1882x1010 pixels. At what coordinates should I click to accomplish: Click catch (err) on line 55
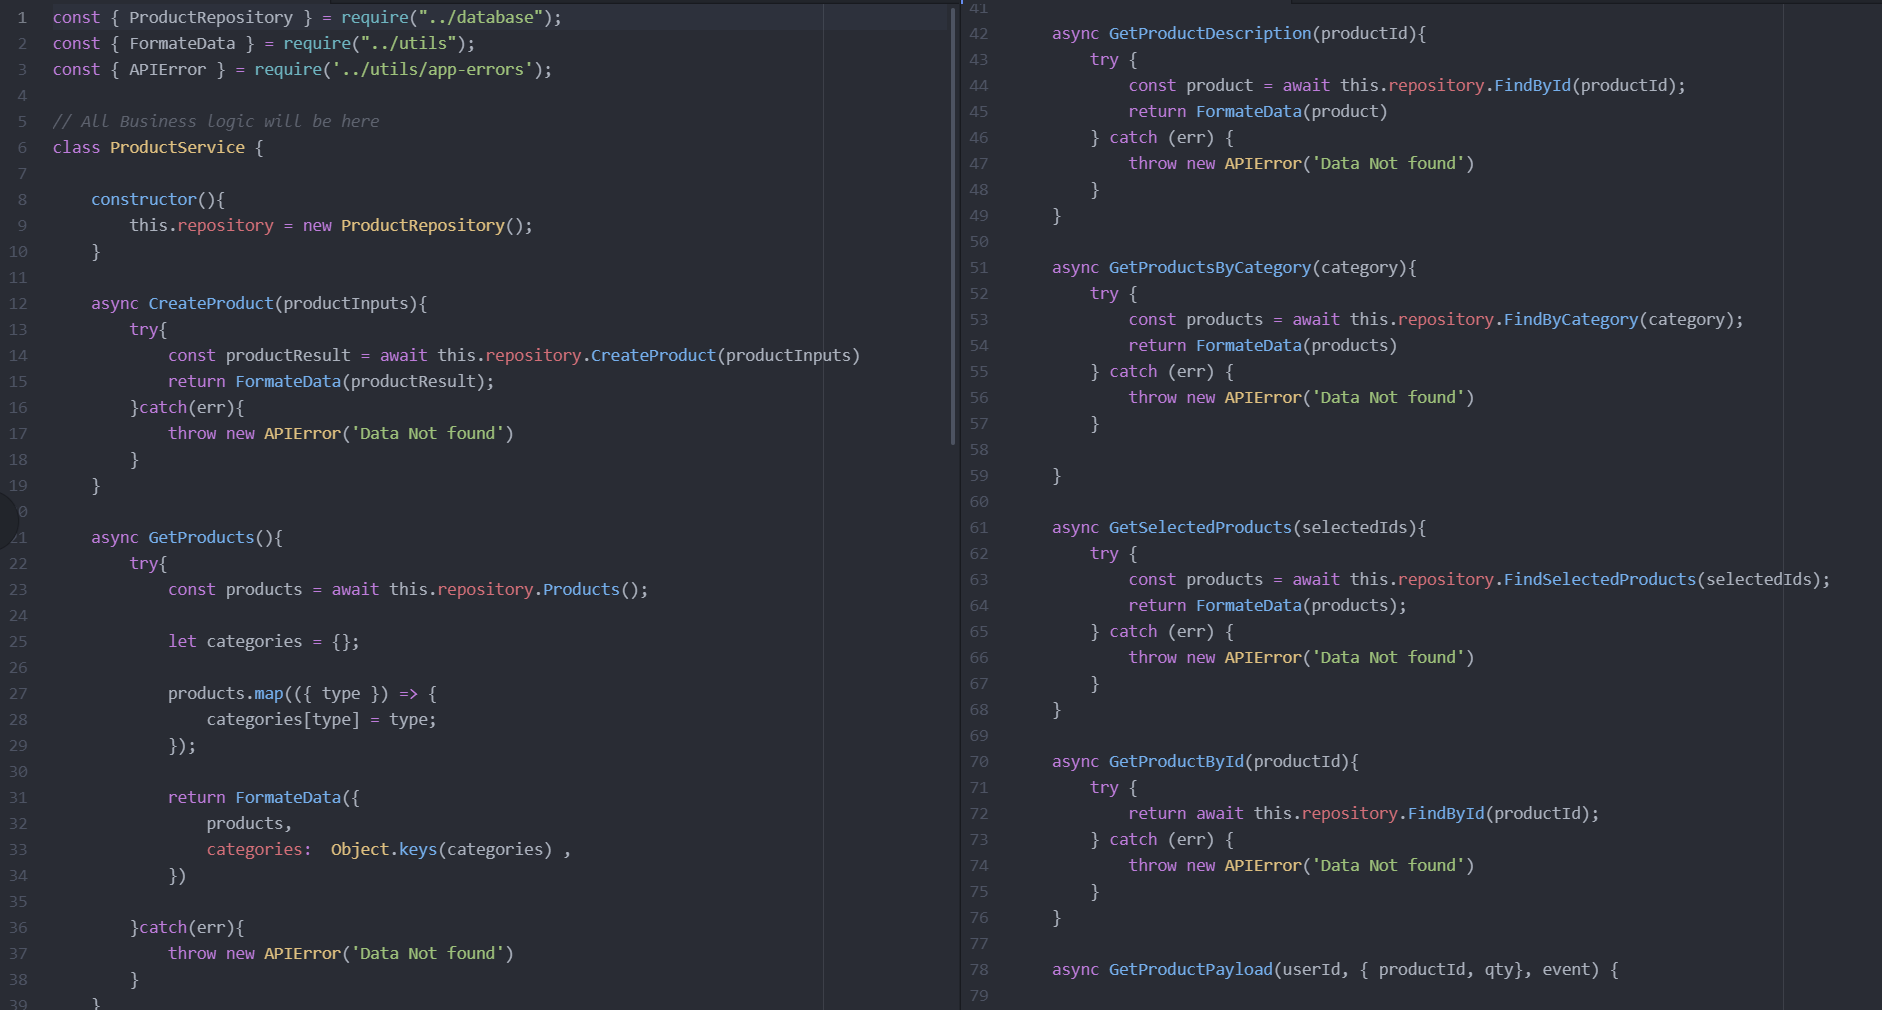click(x=1162, y=371)
